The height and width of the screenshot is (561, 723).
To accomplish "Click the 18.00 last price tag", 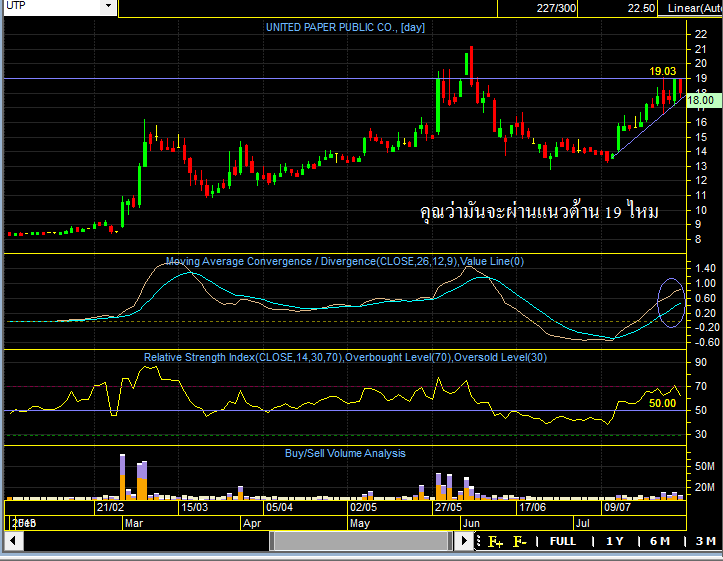I will click(x=702, y=100).
